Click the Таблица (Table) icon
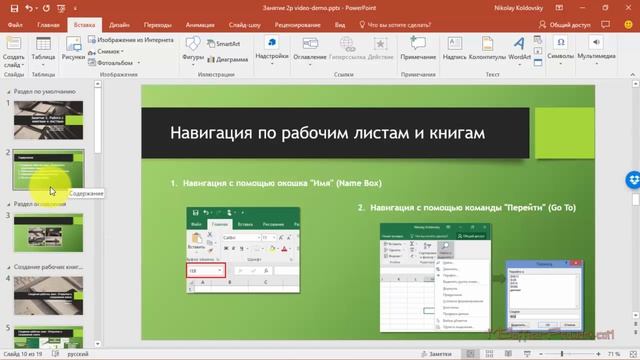This screenshot has width=640, height=360. pos(43,44)
